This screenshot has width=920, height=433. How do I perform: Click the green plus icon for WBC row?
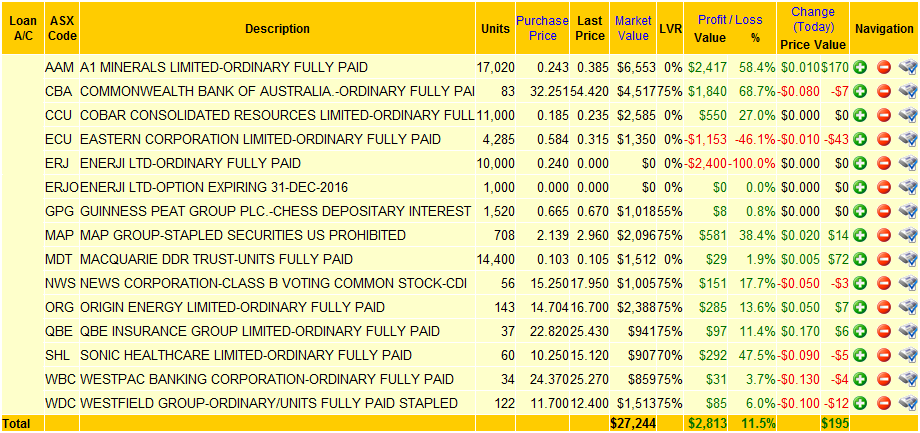860,379
